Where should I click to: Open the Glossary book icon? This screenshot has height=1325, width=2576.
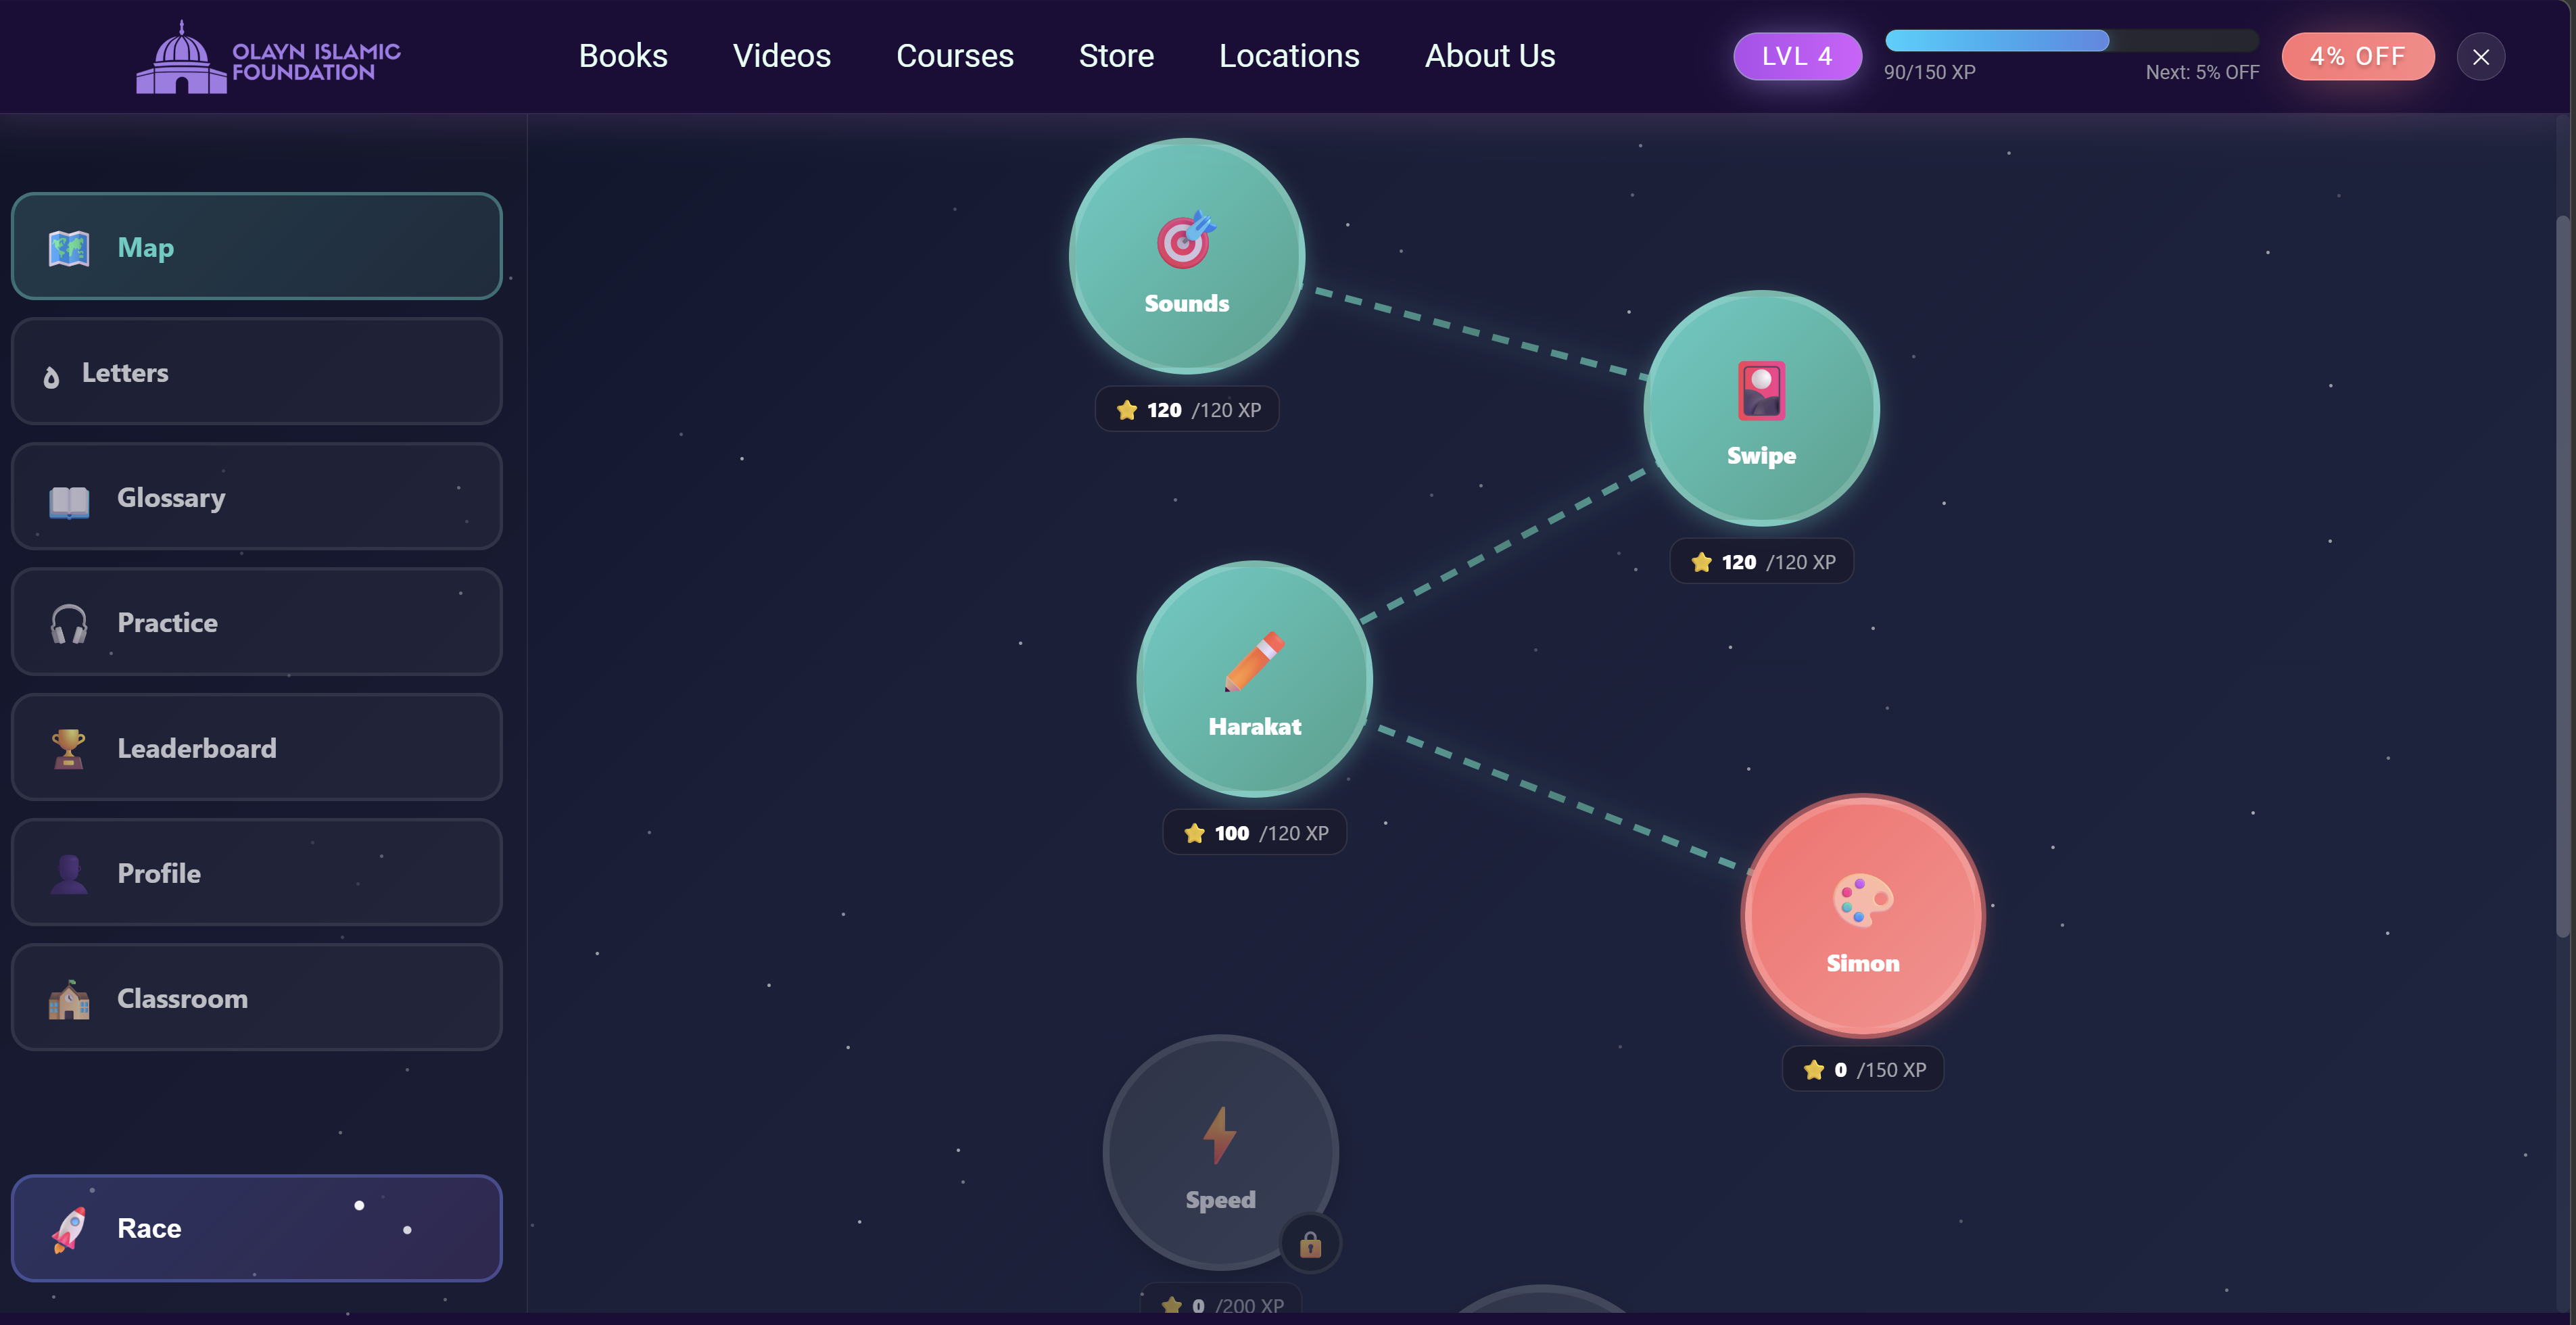coord(68,497)
